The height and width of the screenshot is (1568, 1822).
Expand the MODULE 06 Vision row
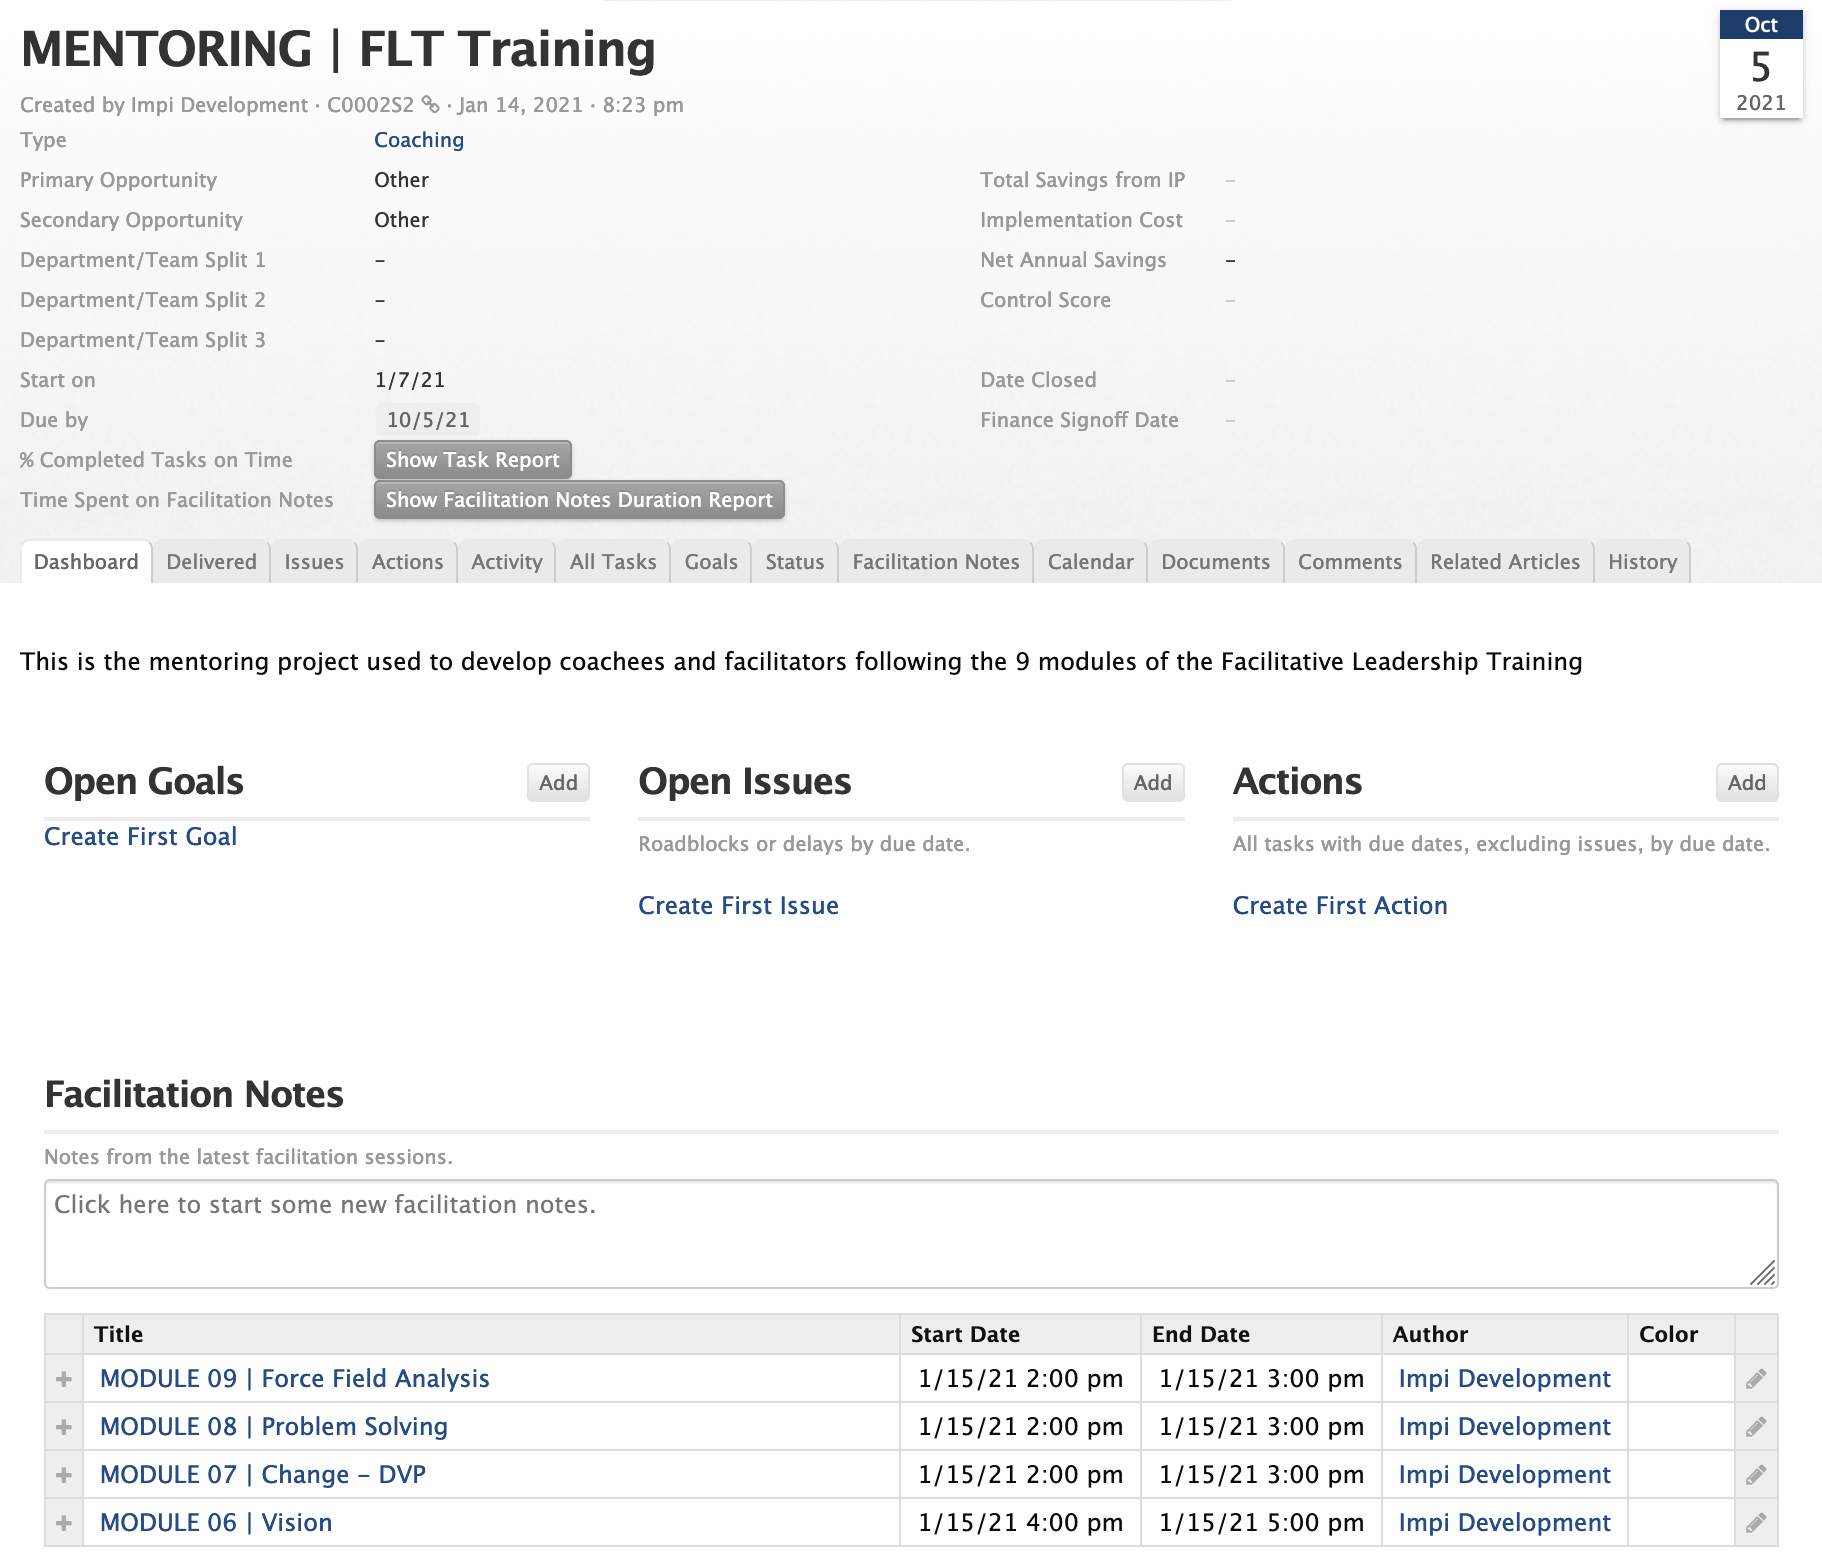coord(64,1523)
